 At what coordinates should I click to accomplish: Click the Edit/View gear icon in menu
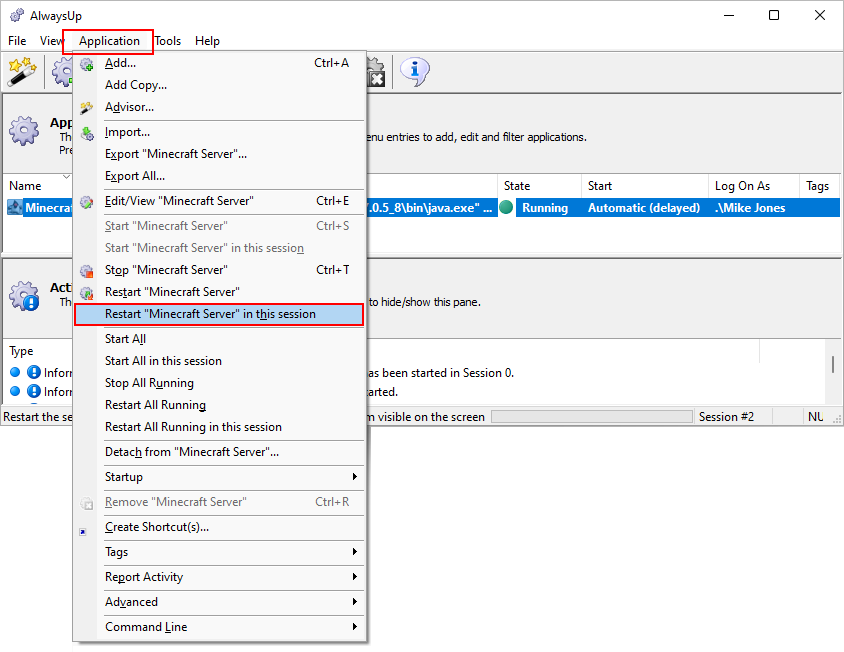coord(86,201)
